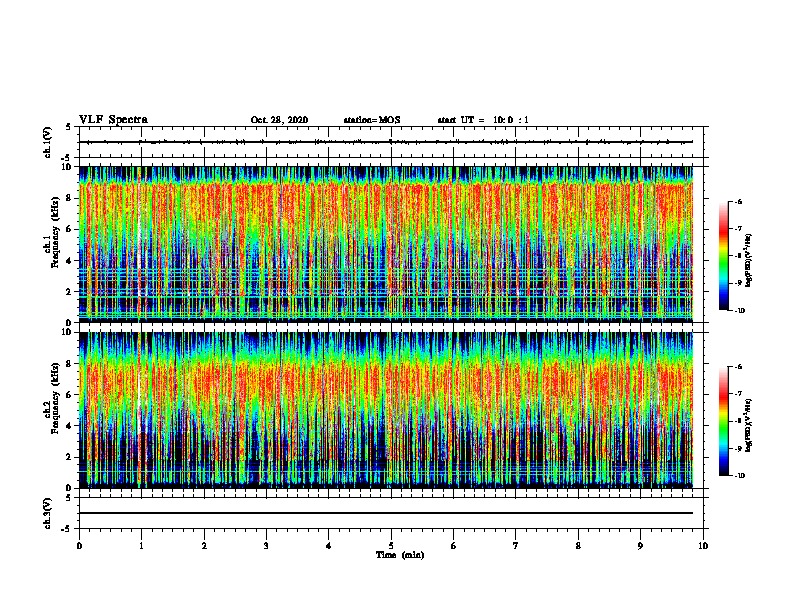Click time axis tick label '1'
Viewport: 792px width, 612px height.
click(x=141, y=546)
